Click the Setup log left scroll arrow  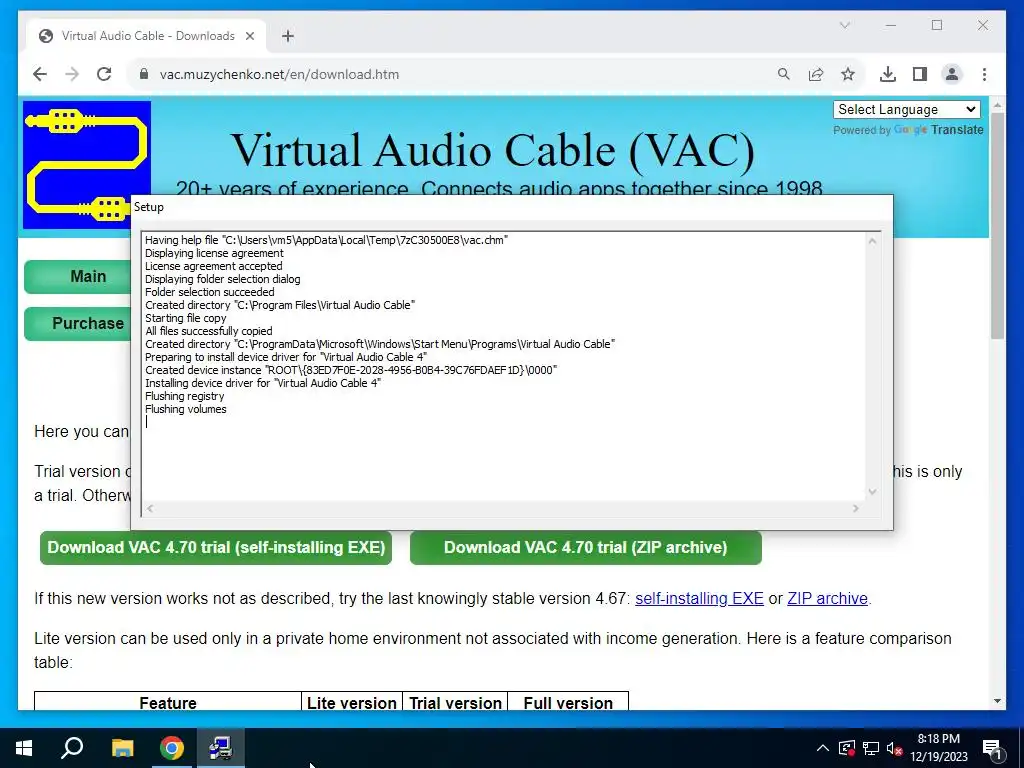pyautogui.click(x=150, y=508)
